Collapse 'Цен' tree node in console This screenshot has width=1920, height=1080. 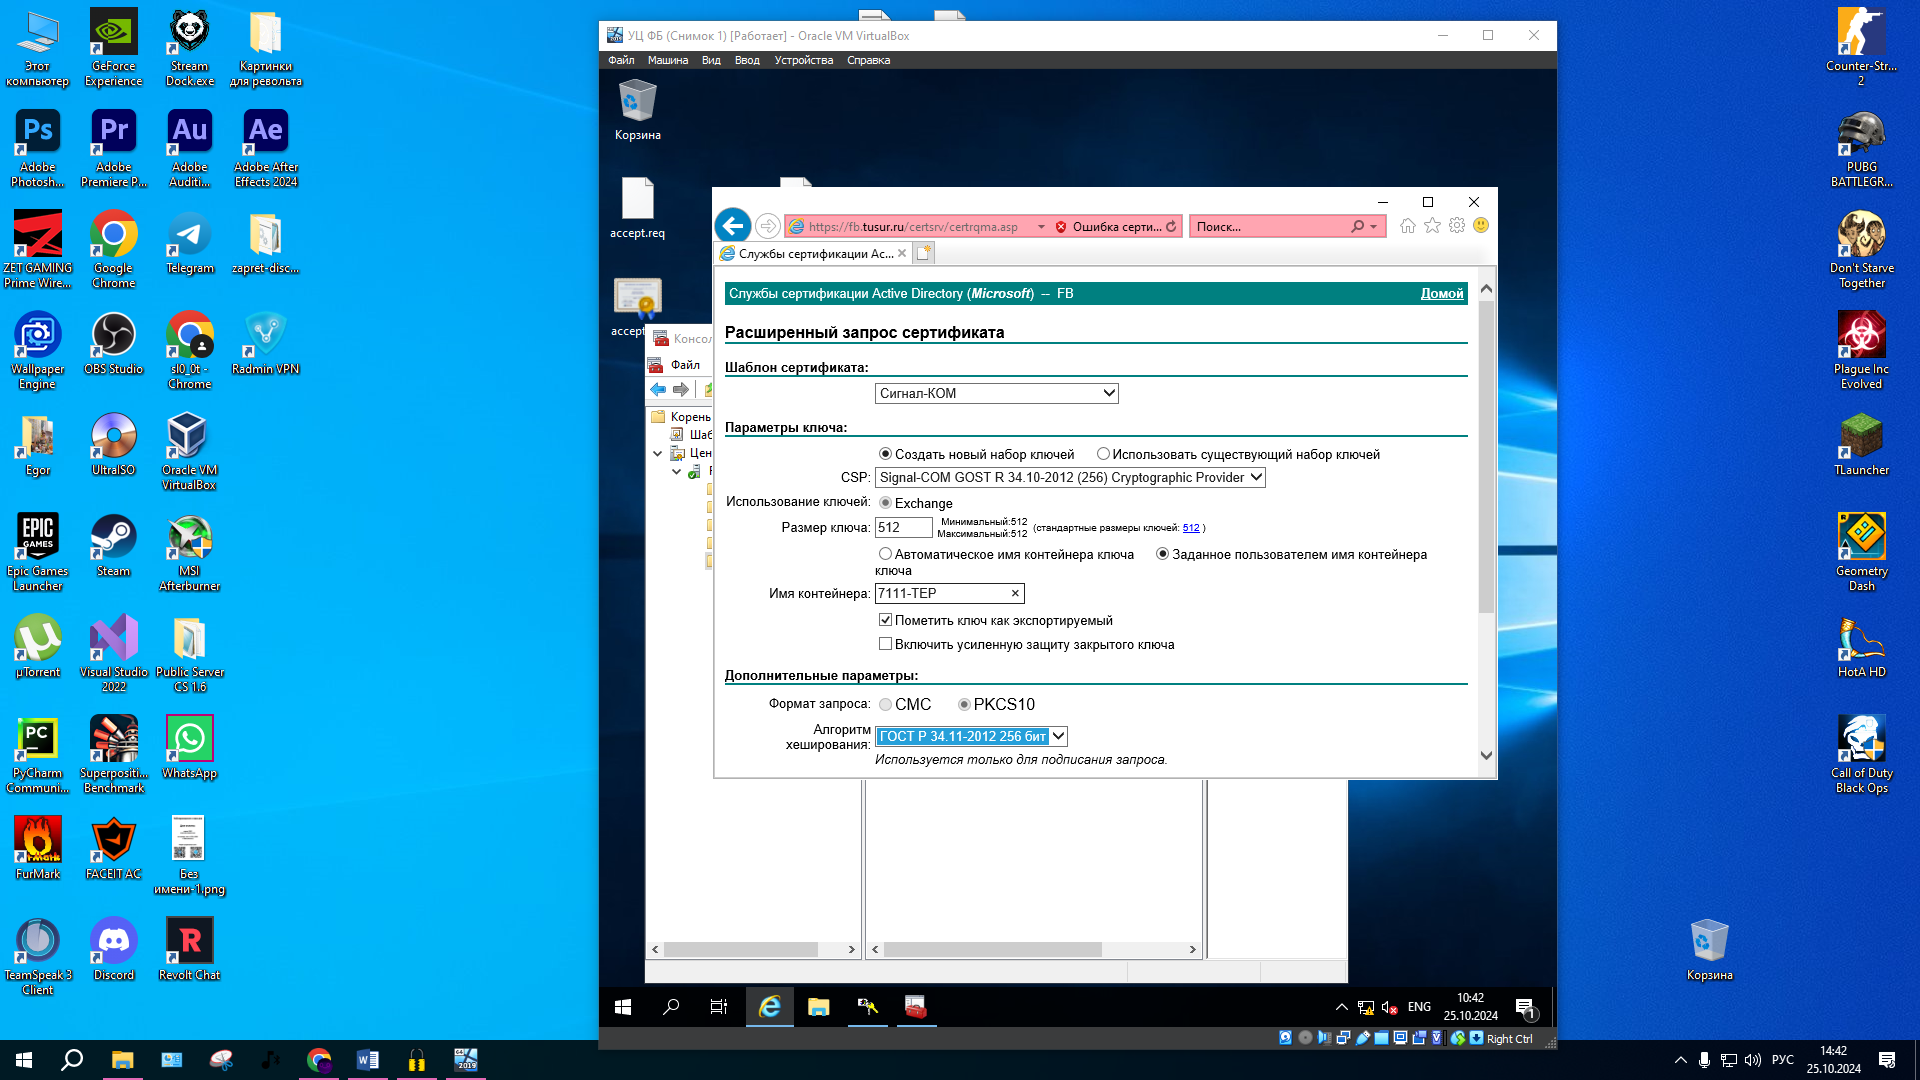657,453
